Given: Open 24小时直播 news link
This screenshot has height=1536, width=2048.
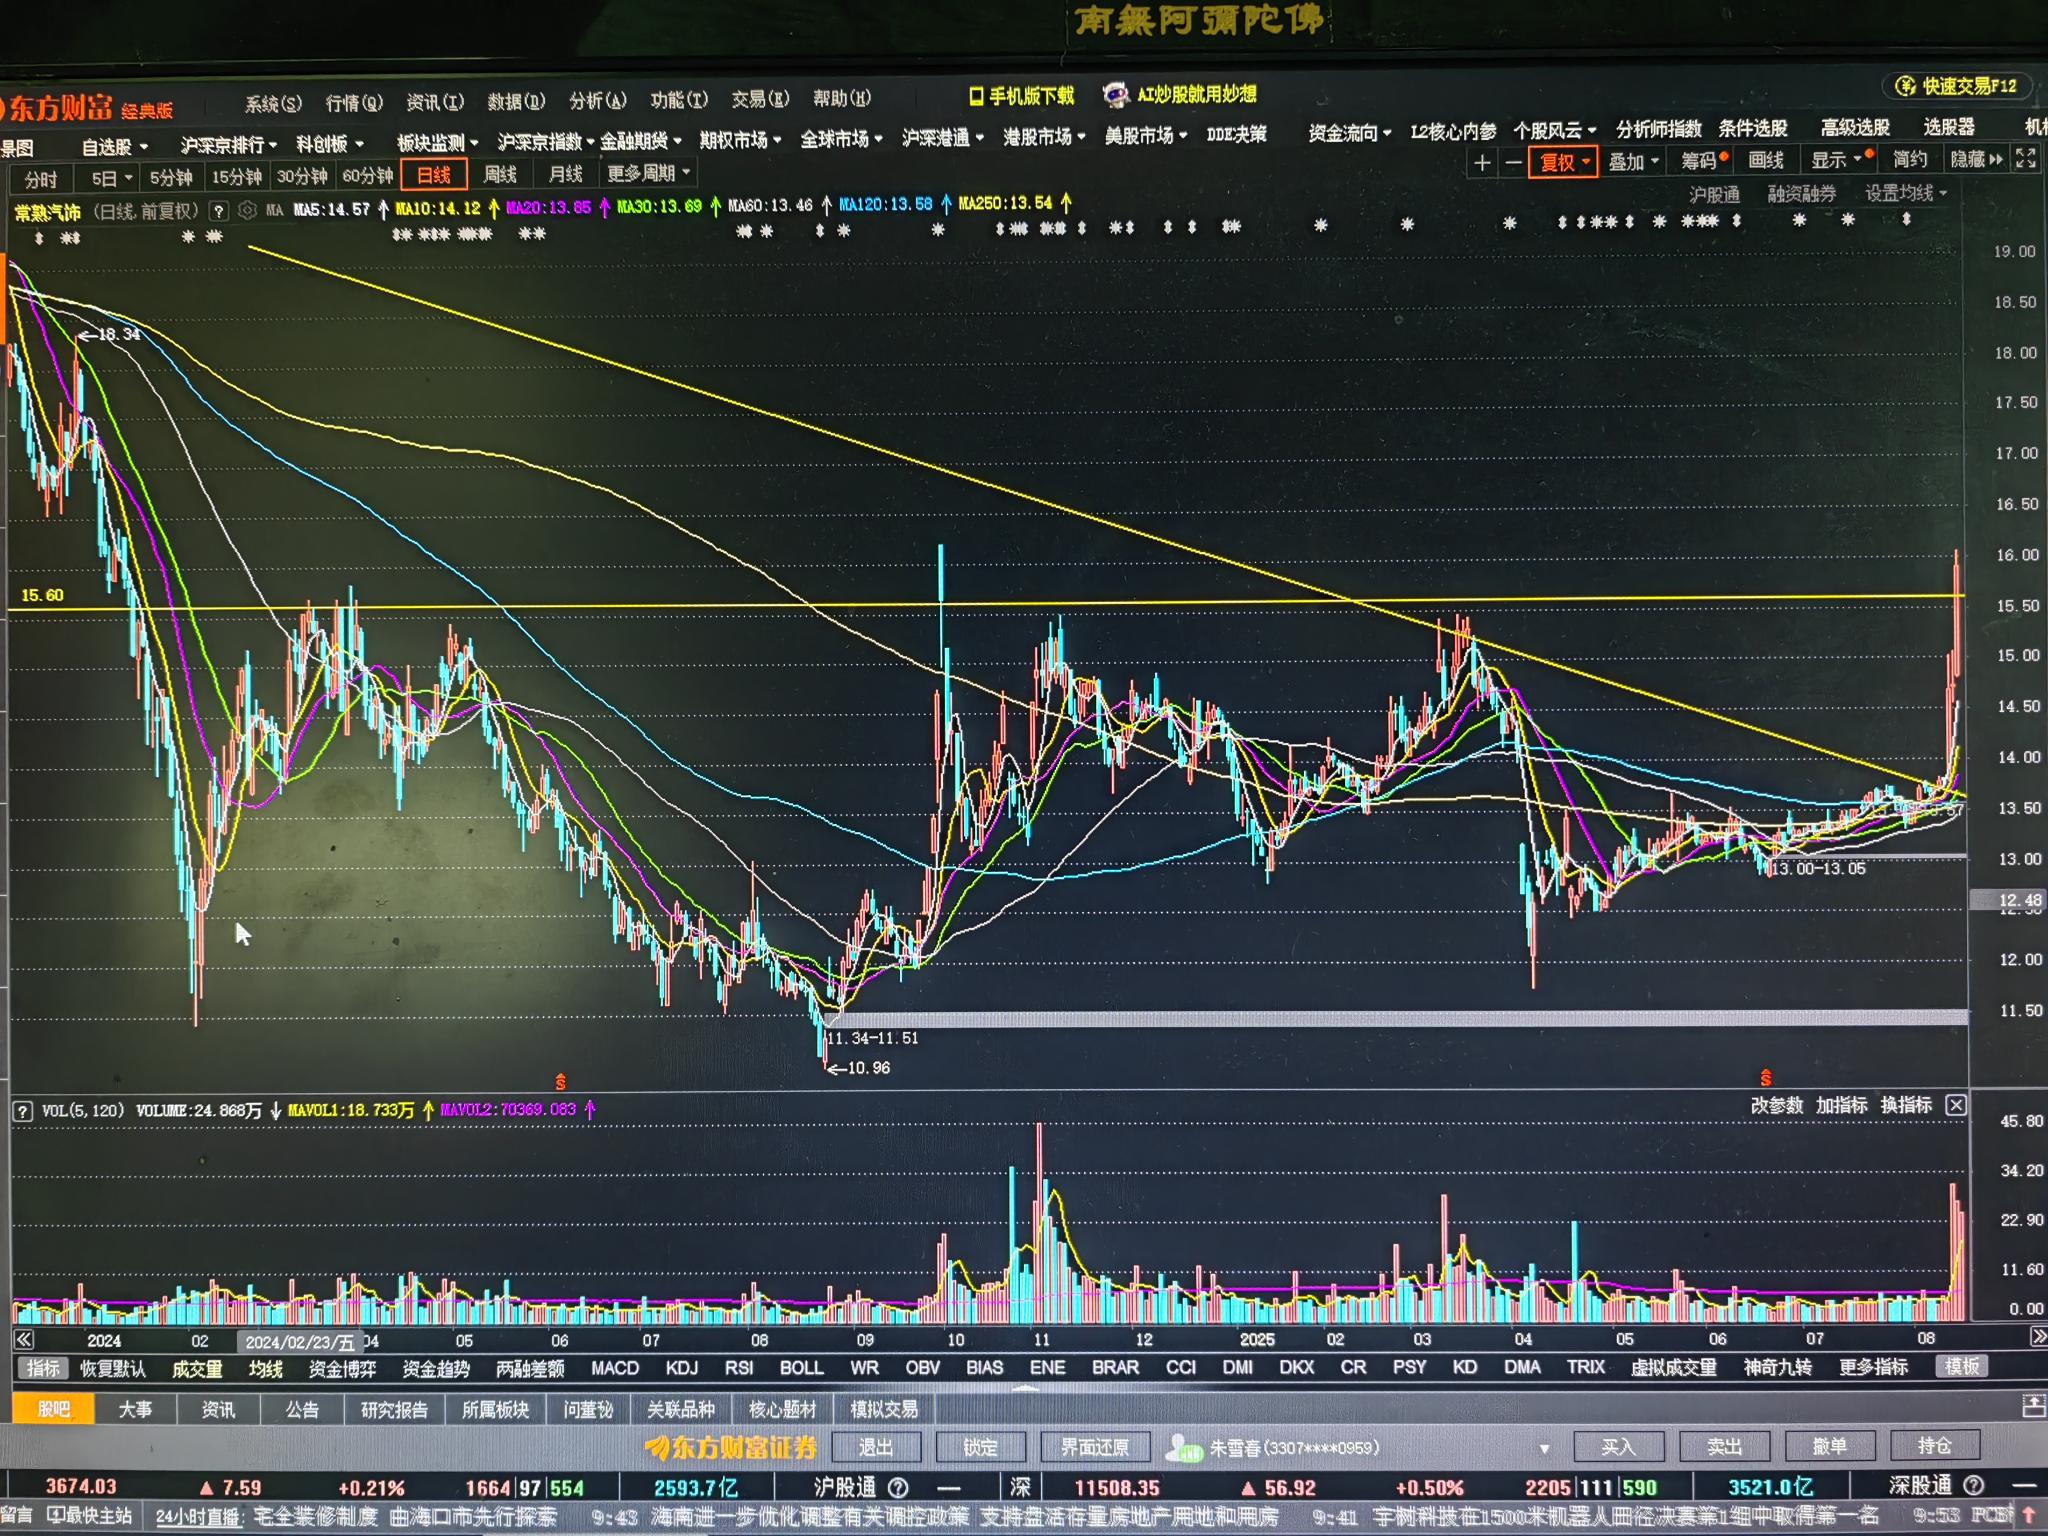Looking at the screenshot, I should click(199, 1516).
